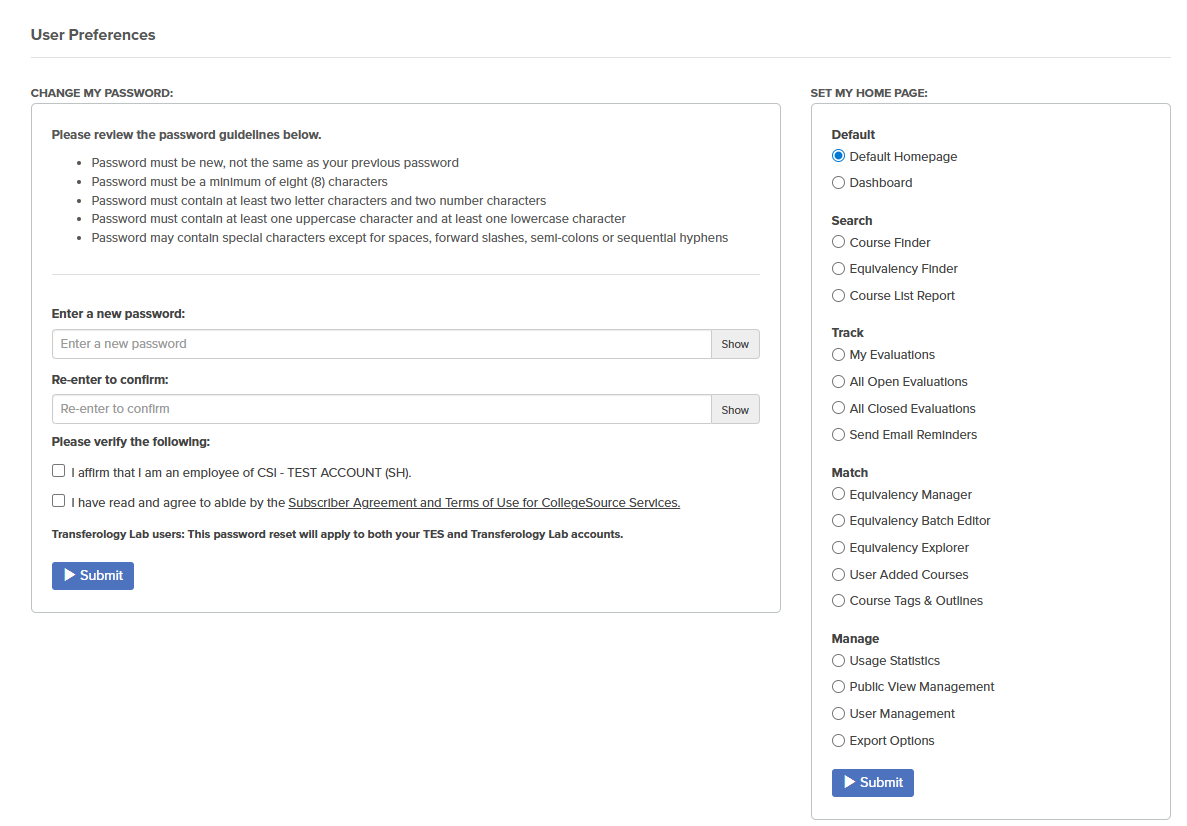The height and width of the screenshot is (826, 1187).
Task: Select Course Finder radio button
Action: 838,242
